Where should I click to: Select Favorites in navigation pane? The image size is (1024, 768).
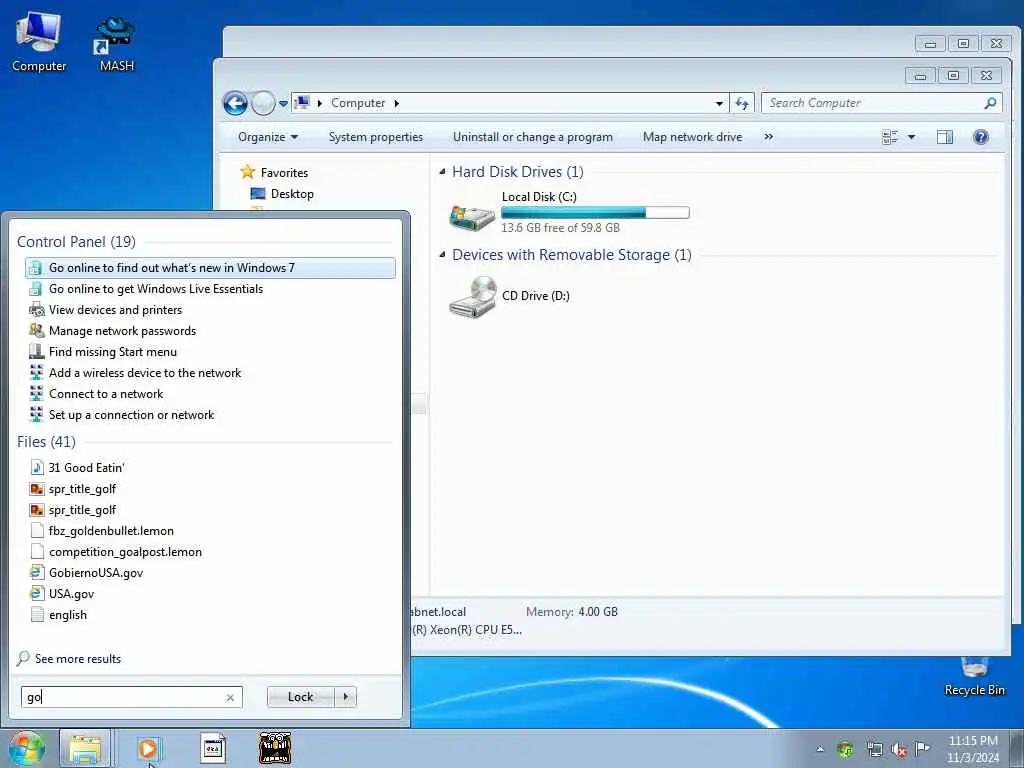coord(284,172)
